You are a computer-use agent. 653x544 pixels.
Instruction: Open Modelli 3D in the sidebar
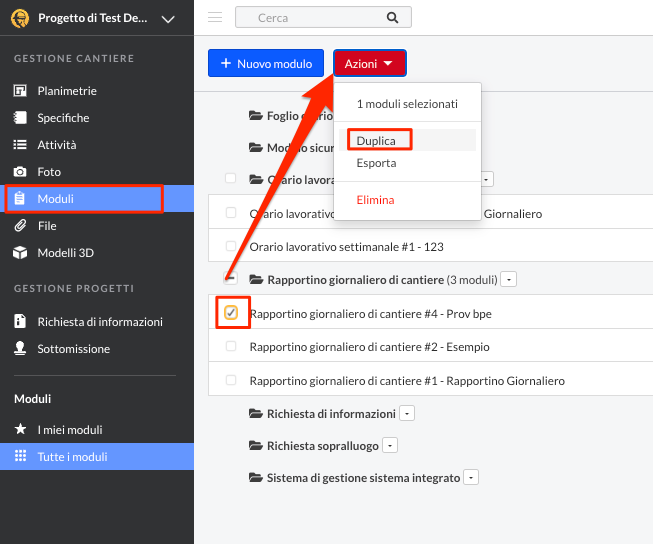(65, 253)
